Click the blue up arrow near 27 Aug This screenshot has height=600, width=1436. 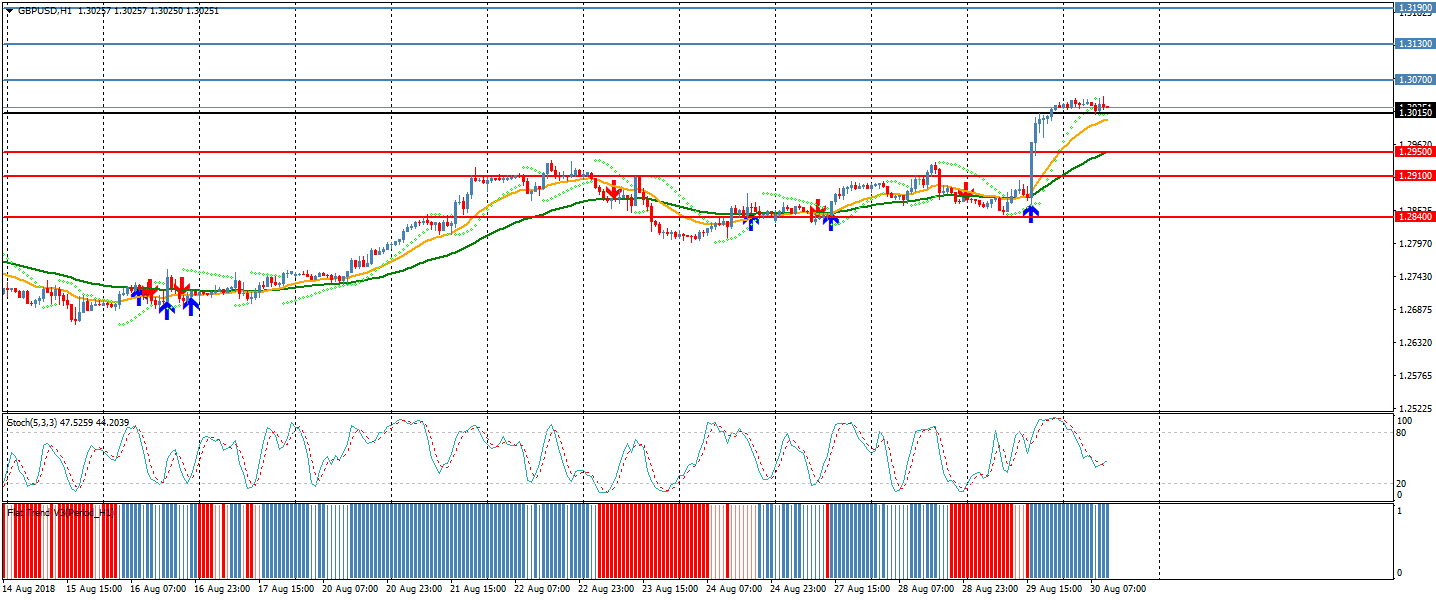(x=830, y=222)
